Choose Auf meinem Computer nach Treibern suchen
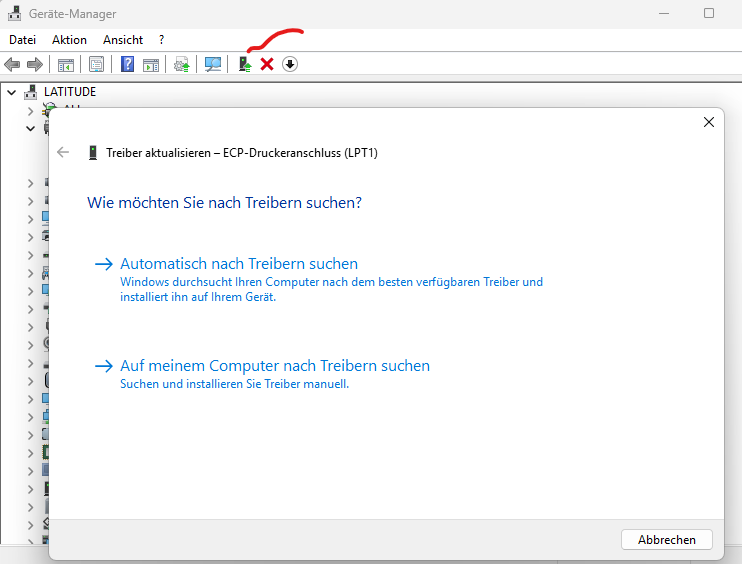The image size is (742, 564). [262, 374]
